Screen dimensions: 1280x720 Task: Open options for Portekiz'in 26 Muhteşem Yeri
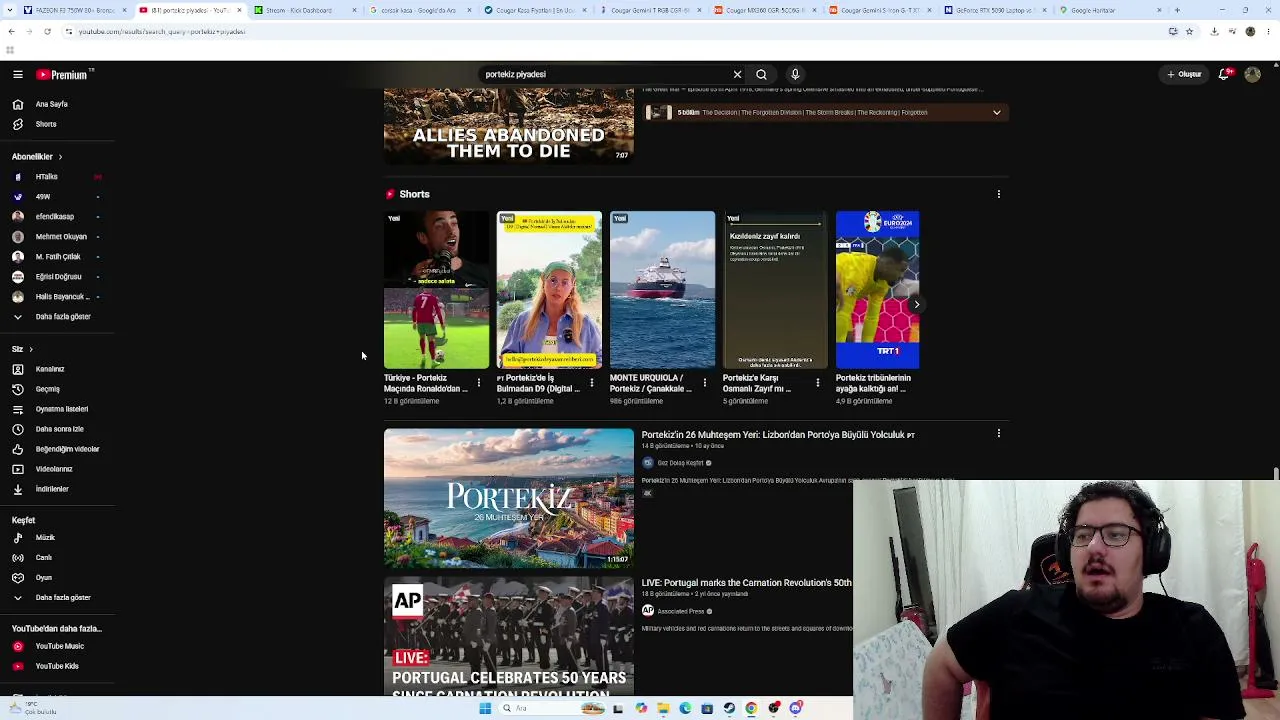(998, 434)
